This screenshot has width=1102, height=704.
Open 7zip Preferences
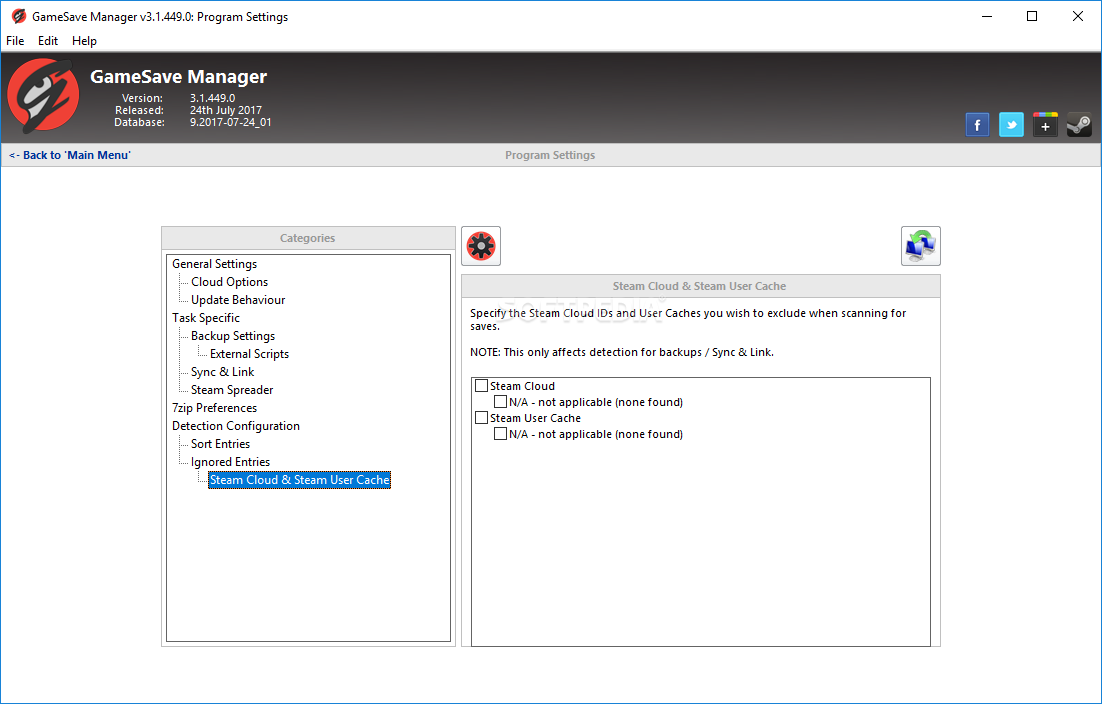214,408
